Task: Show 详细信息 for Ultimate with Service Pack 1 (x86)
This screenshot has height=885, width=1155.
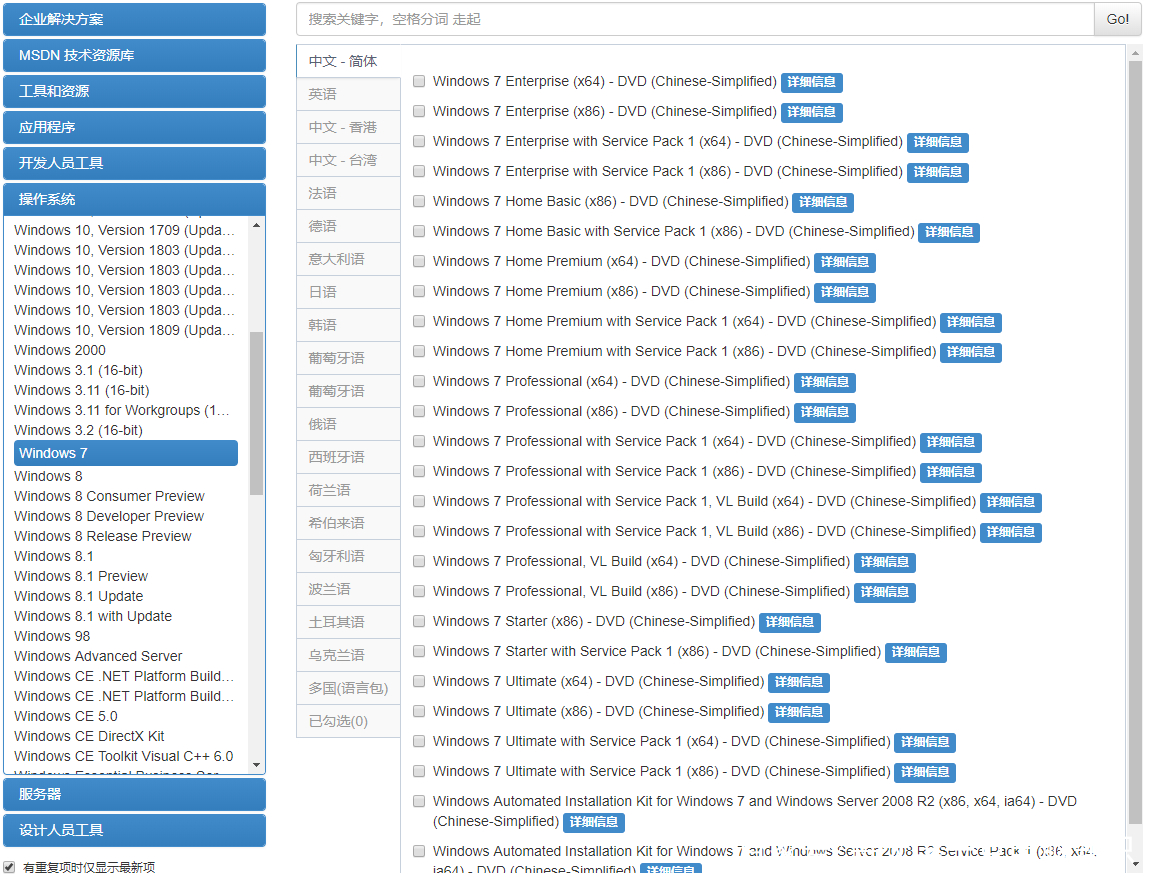Action: click(925, 772)
